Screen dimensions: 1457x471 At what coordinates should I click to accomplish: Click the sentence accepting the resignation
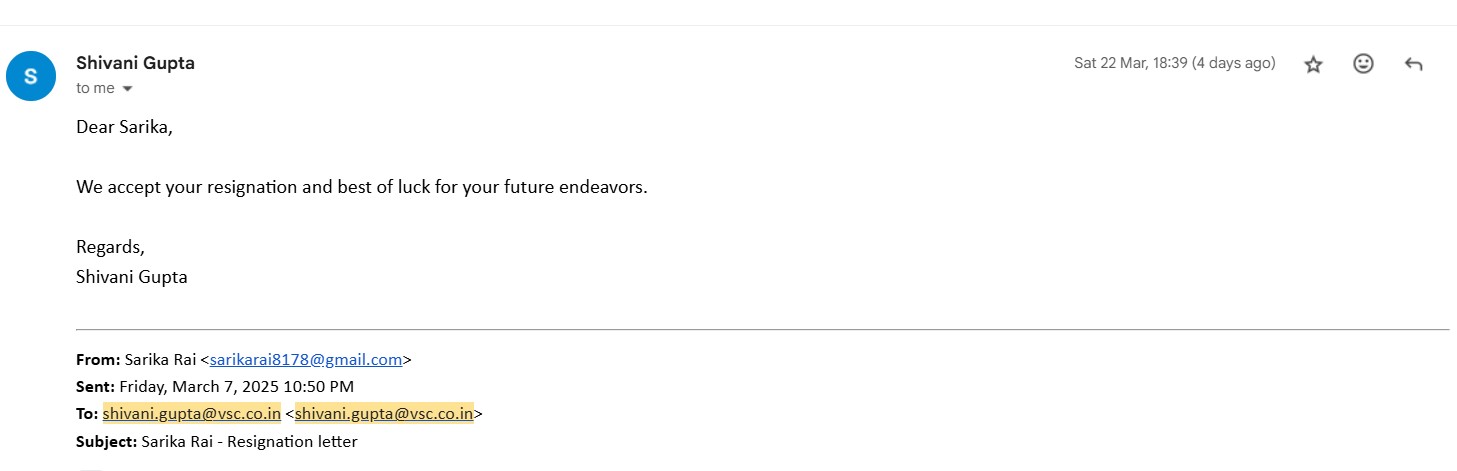point(361,187)
